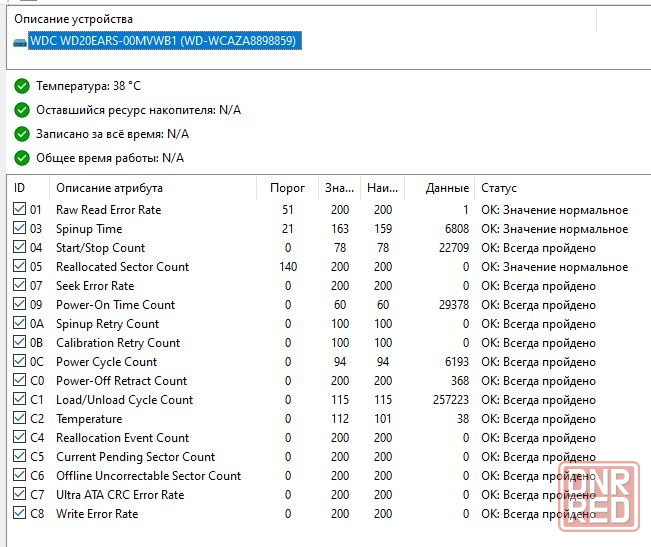Select the Power Cycle Count attribute name
The width and height of the screenshot is (651, 547).
(x=107, y=362)
